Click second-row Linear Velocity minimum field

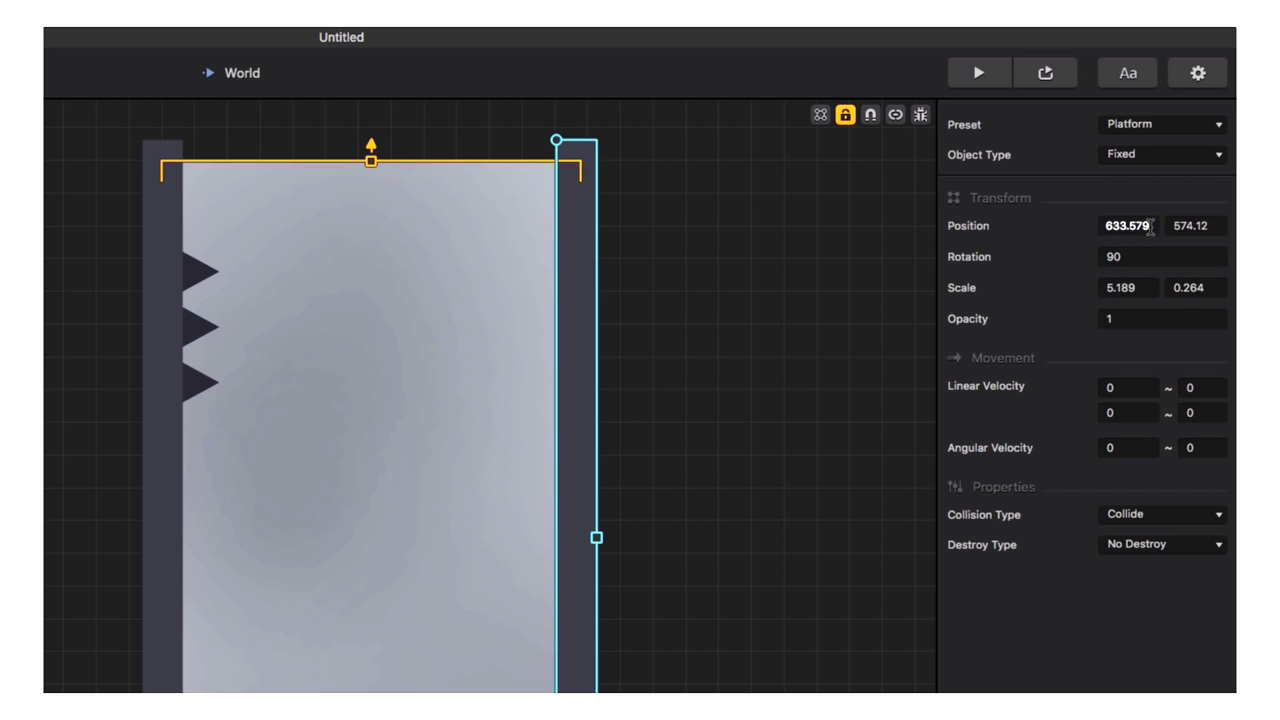click(1128, 413)
